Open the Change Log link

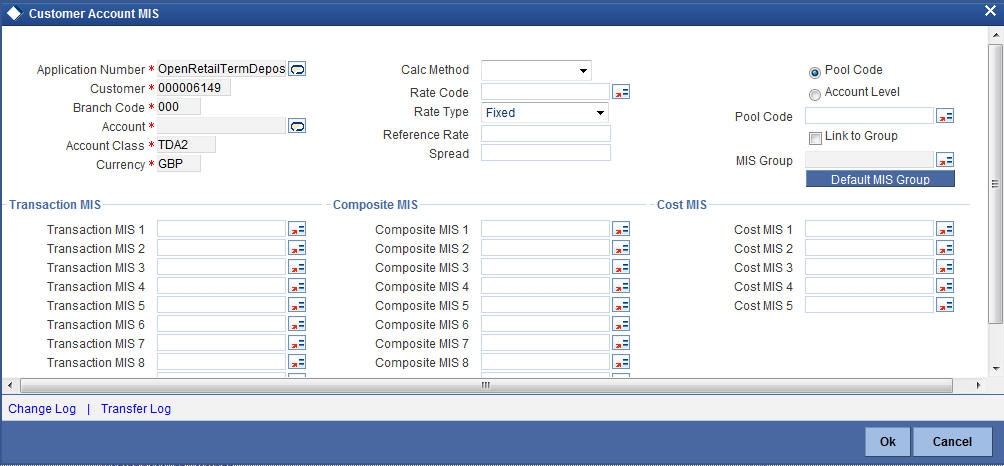(42, 408)
